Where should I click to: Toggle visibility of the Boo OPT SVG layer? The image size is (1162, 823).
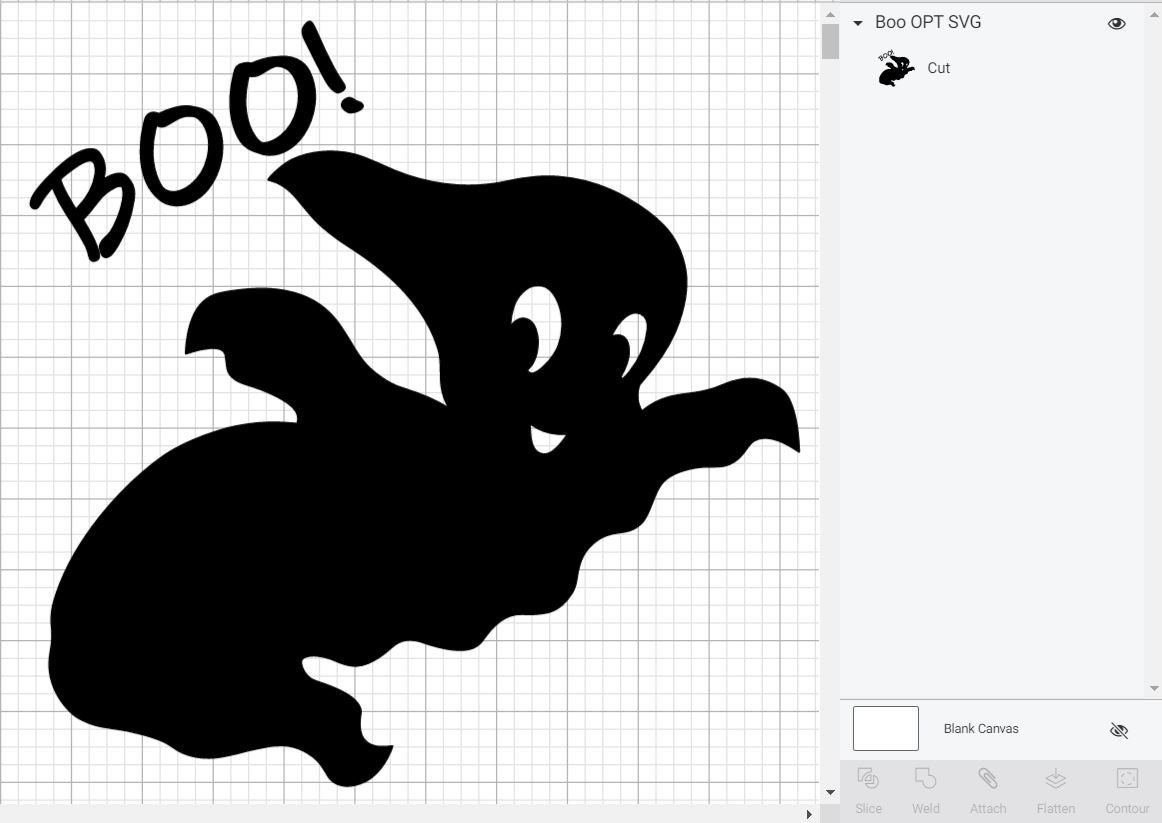coord(1116,22)
